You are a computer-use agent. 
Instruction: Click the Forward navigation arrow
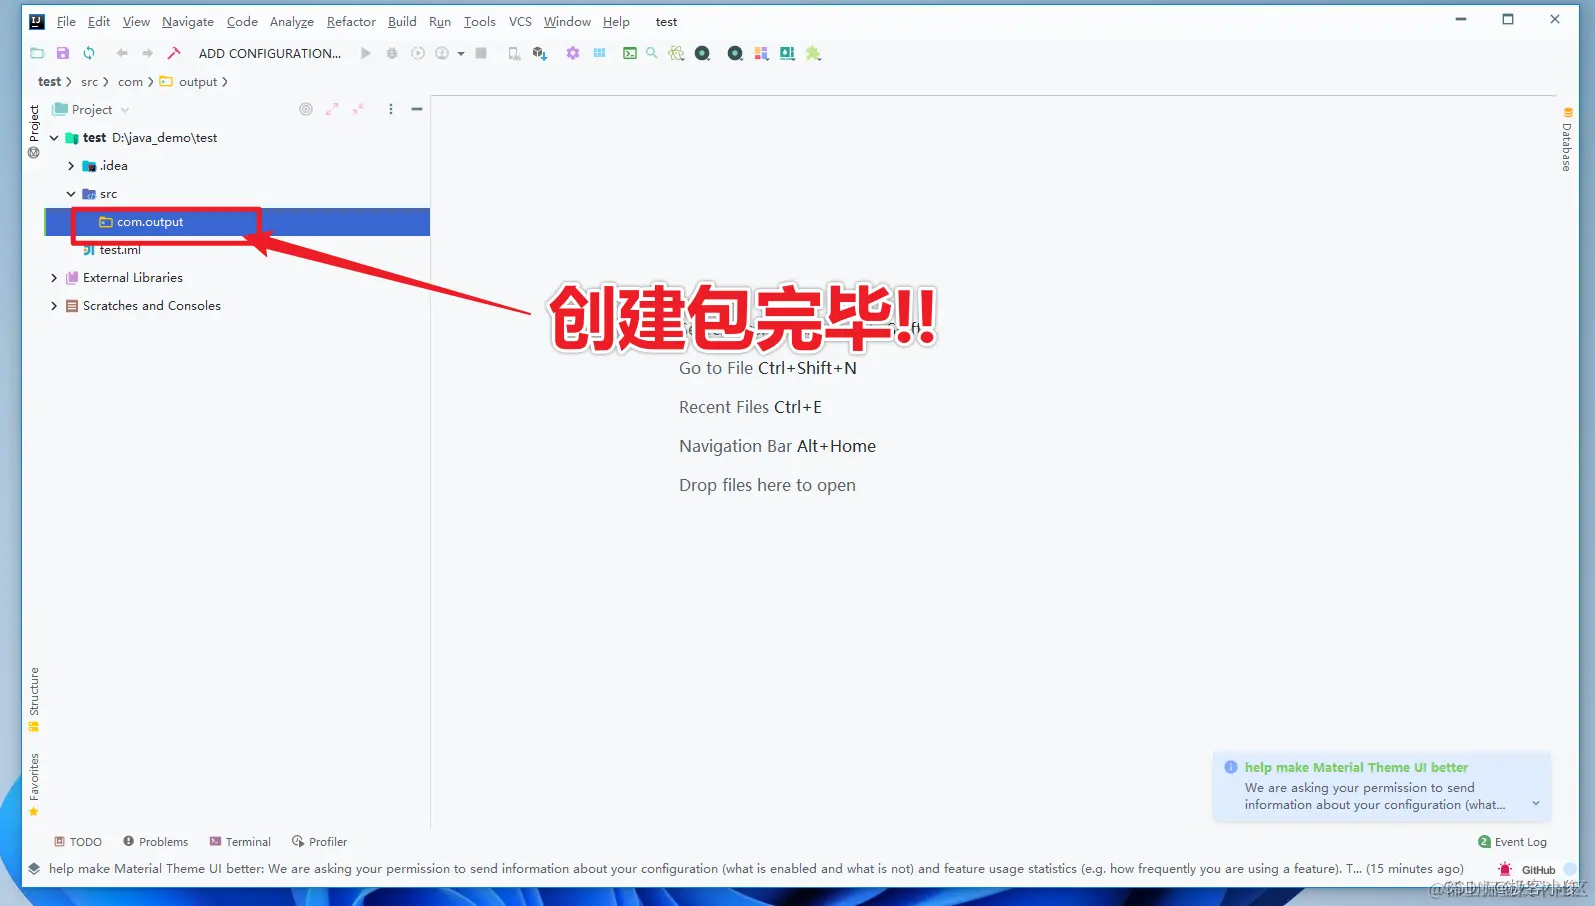click(147, 53)
